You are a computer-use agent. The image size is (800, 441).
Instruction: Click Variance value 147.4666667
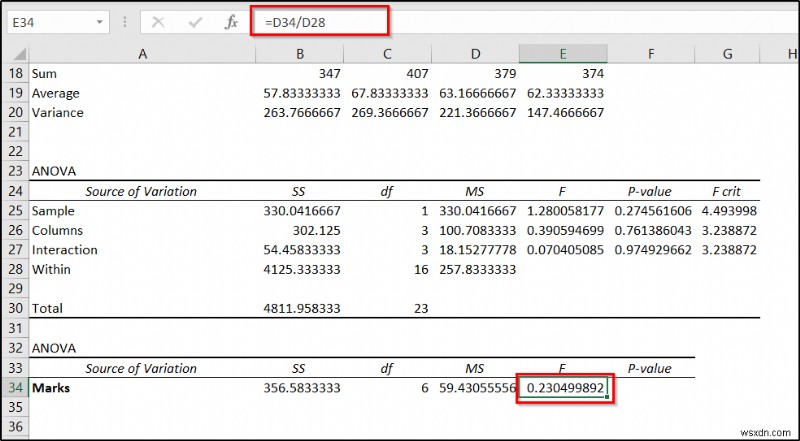(x=565, y=112)
